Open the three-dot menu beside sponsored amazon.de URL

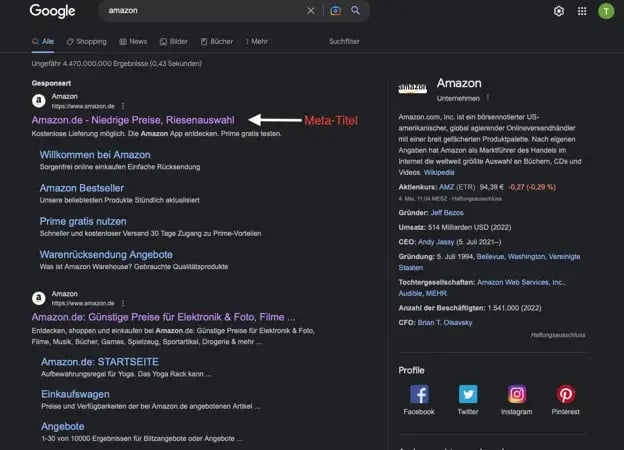123,106
